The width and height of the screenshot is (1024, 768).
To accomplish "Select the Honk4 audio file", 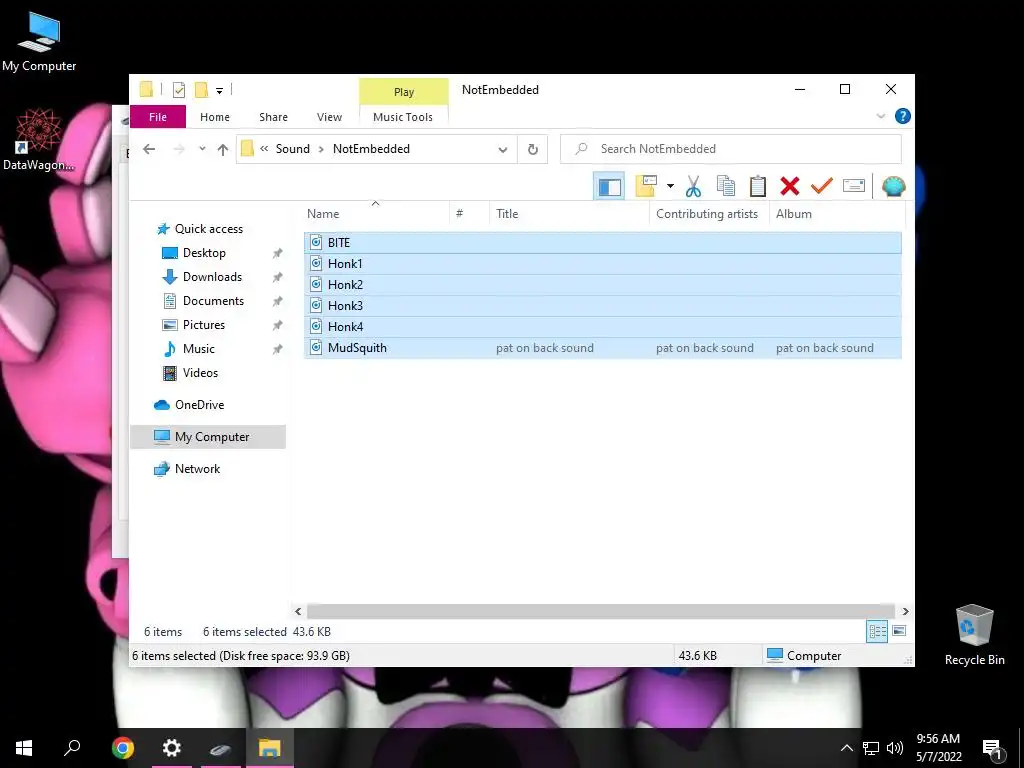I will [602, 327].
